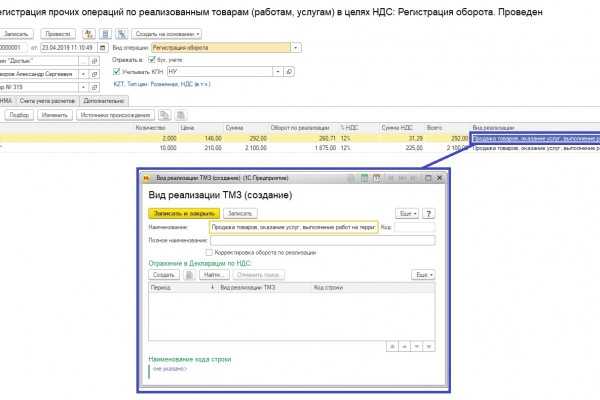This screenshot has height=400, width=600.
Task: Click the open icon beside the "Достык" organization field
Action: point(95,61)
